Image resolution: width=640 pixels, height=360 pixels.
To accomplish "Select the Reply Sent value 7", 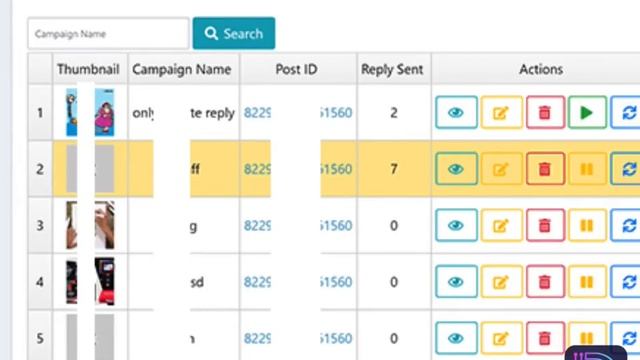I will click(x=393, y=169).
